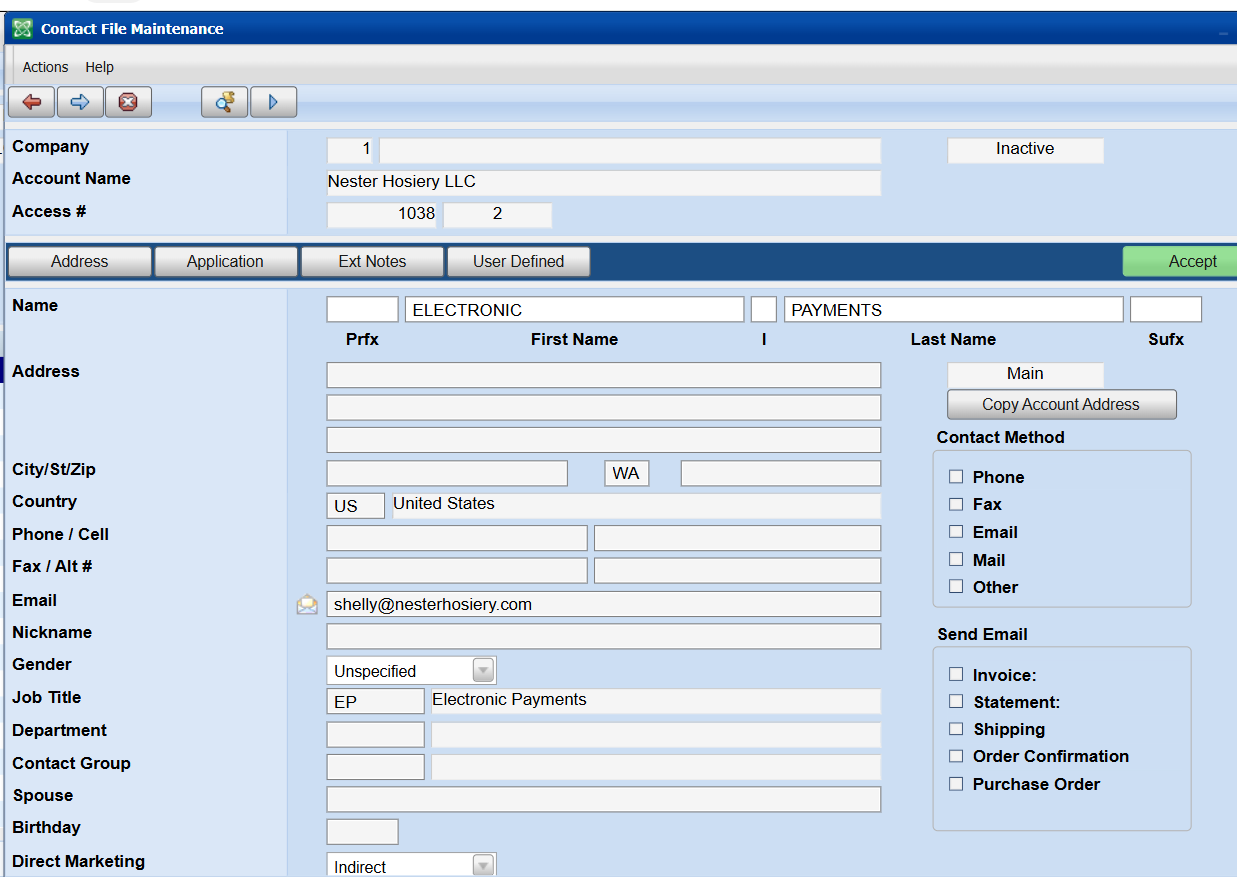
Task: Click the Copy Account Address button
Action: tap(1061, 405)
